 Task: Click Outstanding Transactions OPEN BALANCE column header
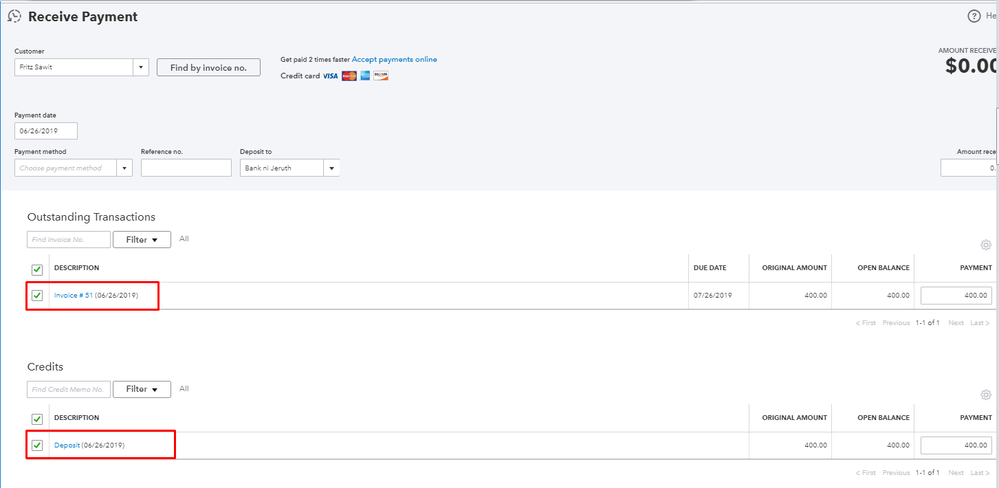click(x=883, y=268)
